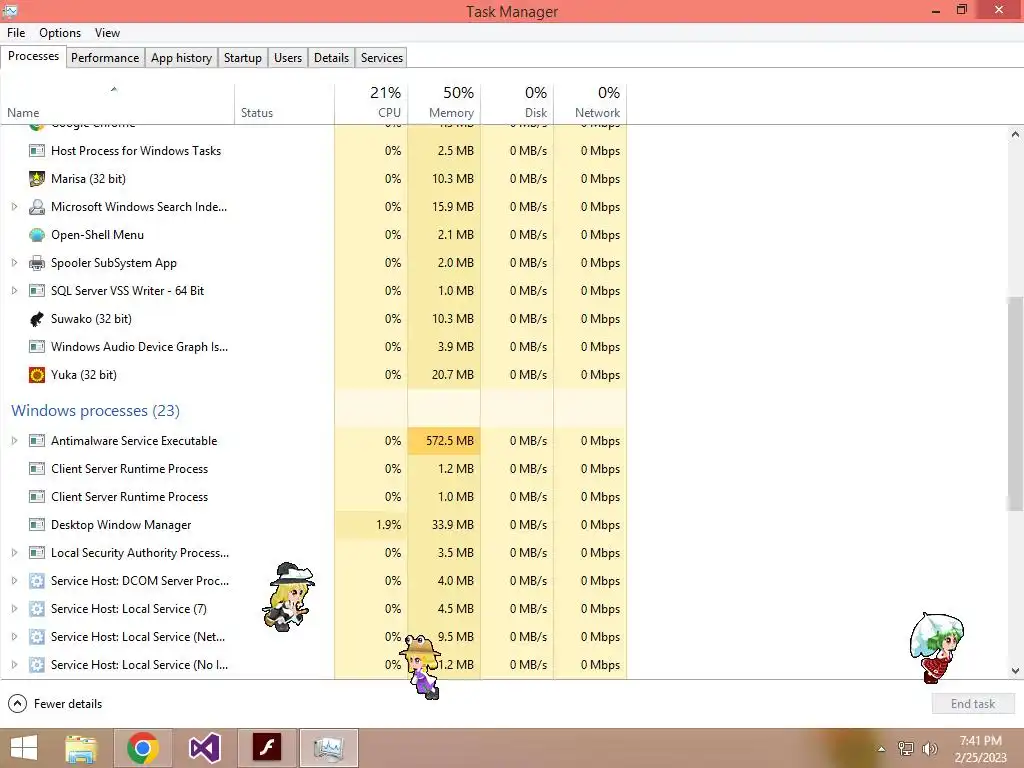
Task: Sort by the Disk column header
Action: [x=517, y=104]
